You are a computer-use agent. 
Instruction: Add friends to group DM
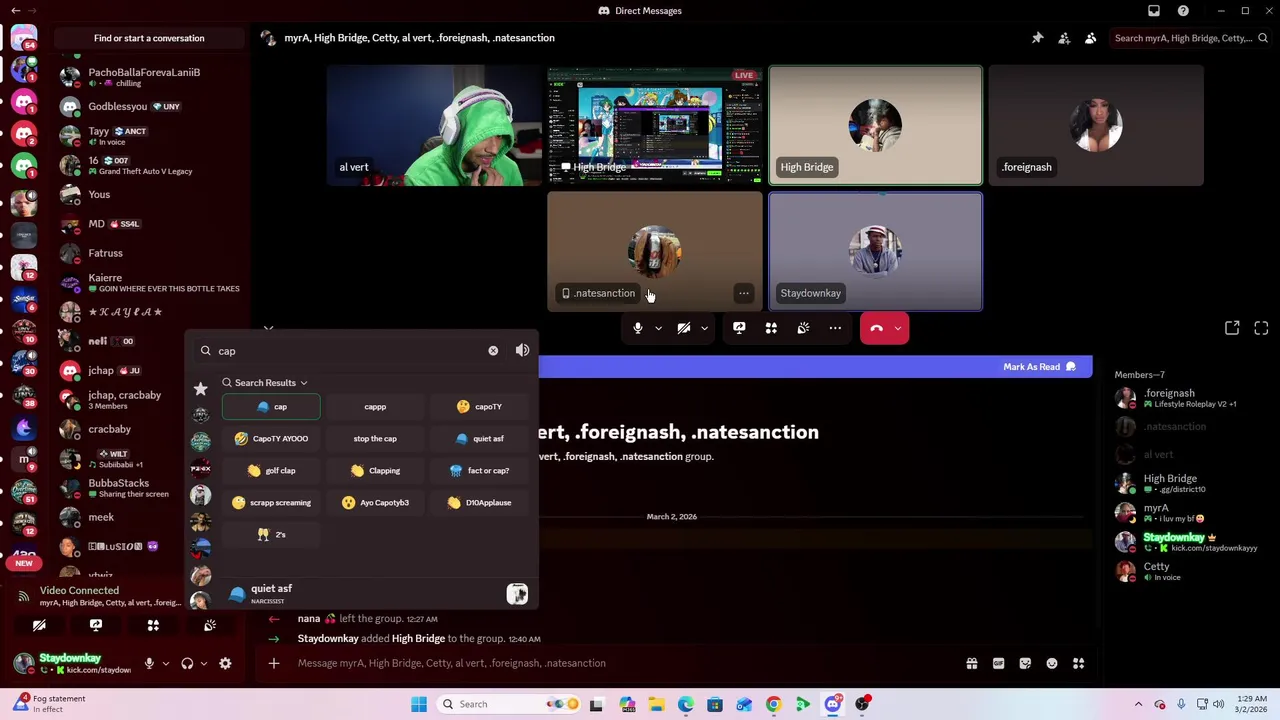tap(1064, 38)
